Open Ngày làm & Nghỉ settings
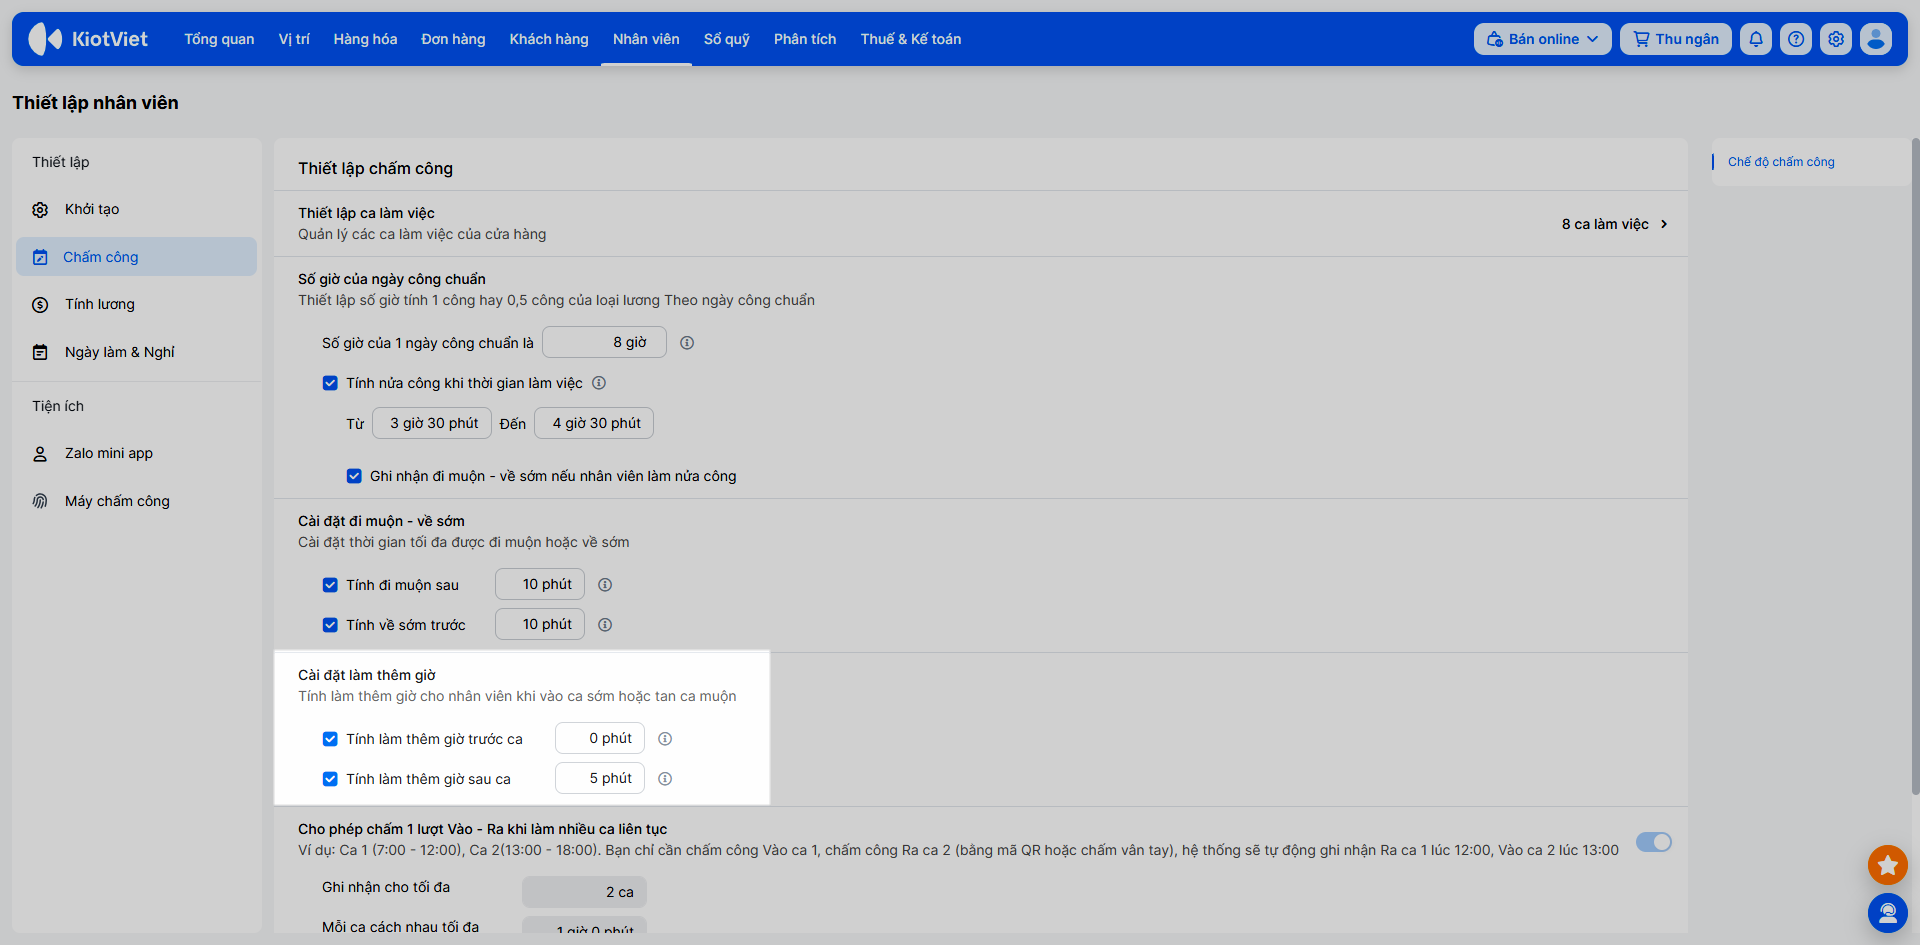Image resolution: width=1920 pixels, height=945 pixels. point(136,352)
